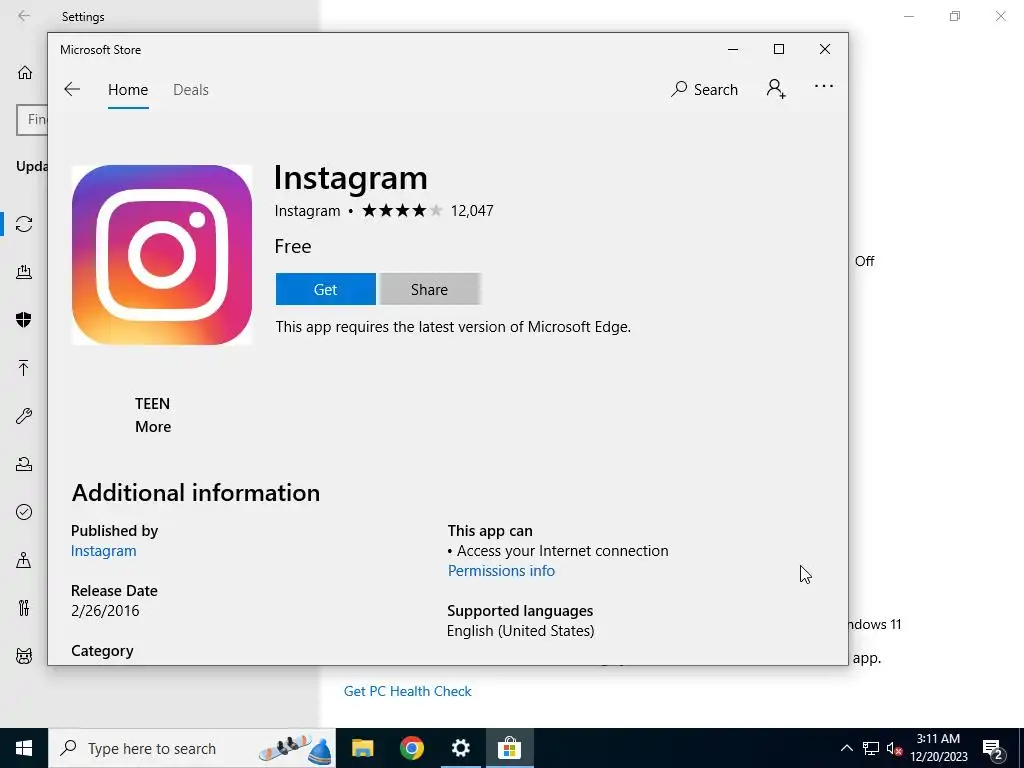Screen dimensions: 1024x768
Task: Open Permissions info link
Action: (x=501, y=571)
